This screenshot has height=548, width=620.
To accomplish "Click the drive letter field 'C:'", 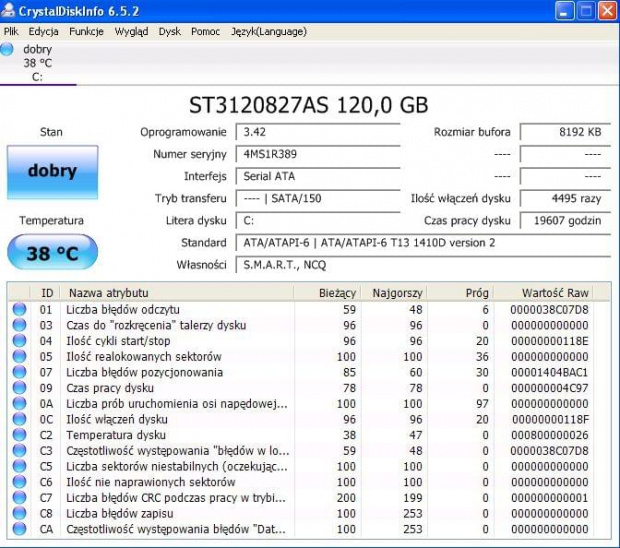I will 318,221.
